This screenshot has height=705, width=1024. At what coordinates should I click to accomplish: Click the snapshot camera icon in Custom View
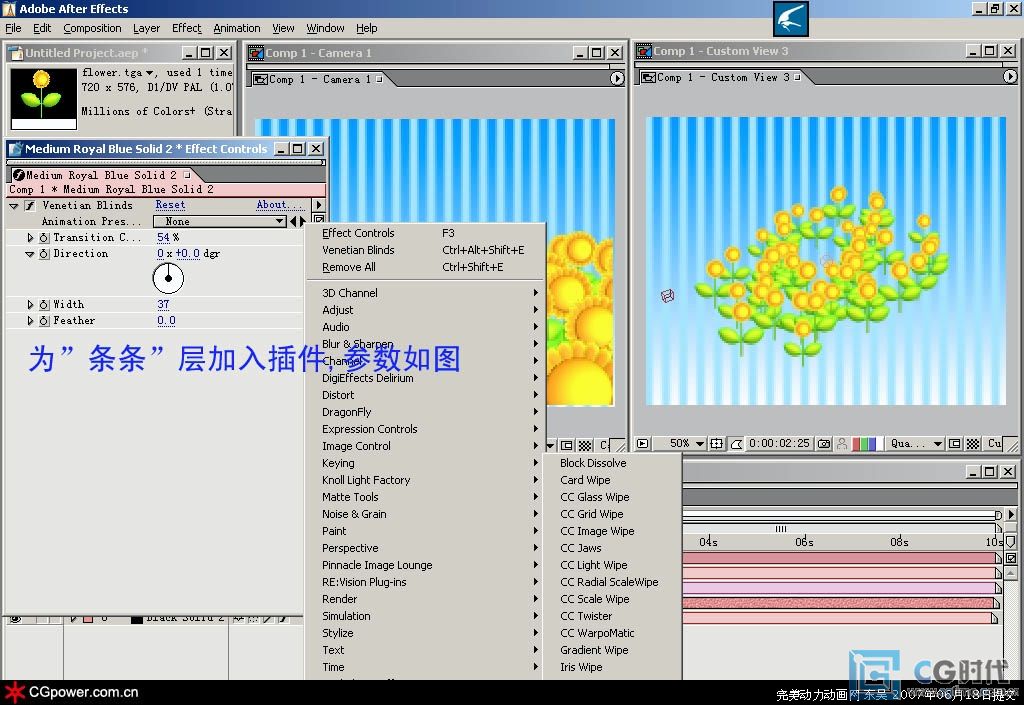coord(824,443)
